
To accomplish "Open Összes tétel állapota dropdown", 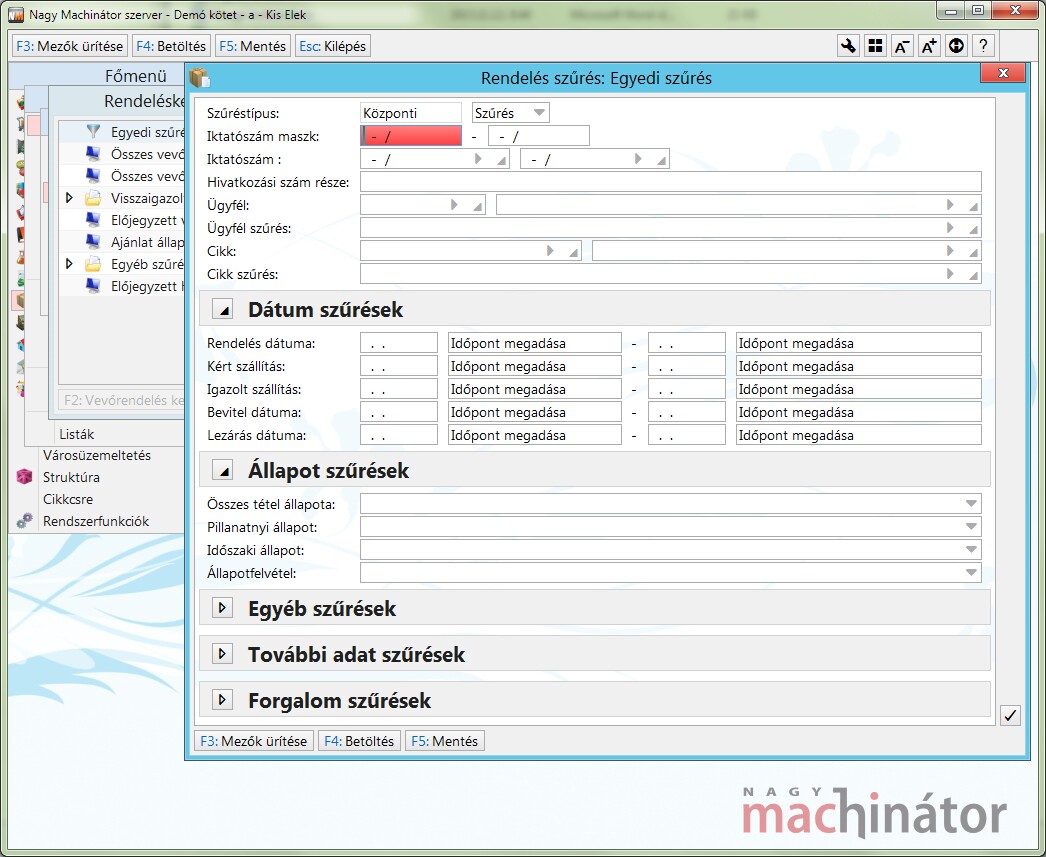I will click(971, 504).
